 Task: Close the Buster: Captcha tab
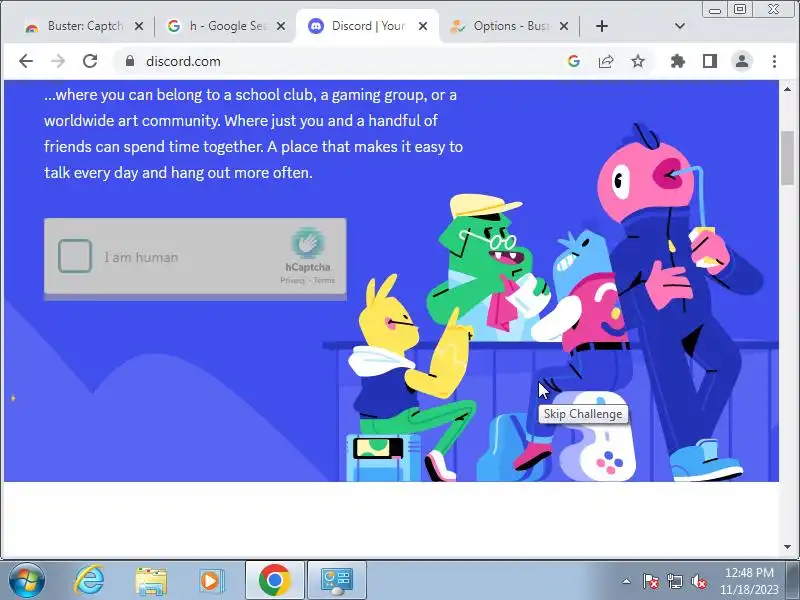pyautogui.click(x=139, y=26)
